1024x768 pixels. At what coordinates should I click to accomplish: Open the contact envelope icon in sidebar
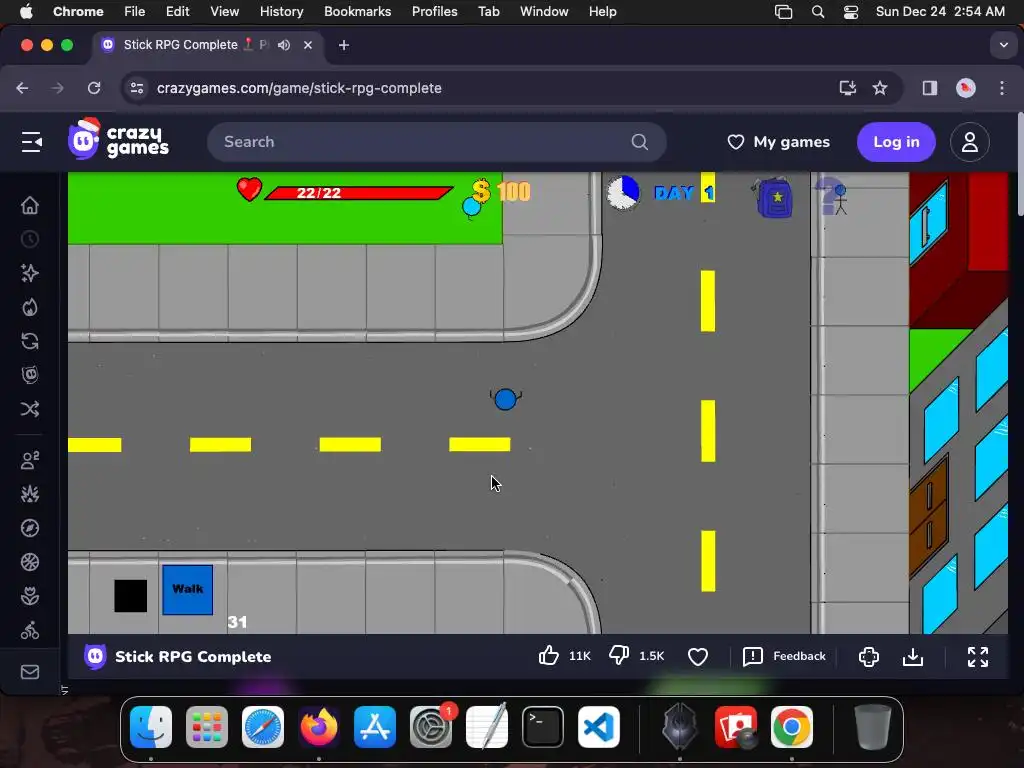(x=29, y=672)
